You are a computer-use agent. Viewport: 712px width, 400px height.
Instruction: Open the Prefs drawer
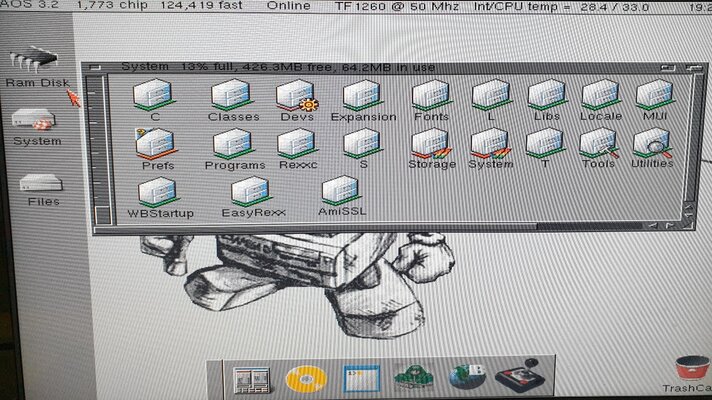(156, 144)
